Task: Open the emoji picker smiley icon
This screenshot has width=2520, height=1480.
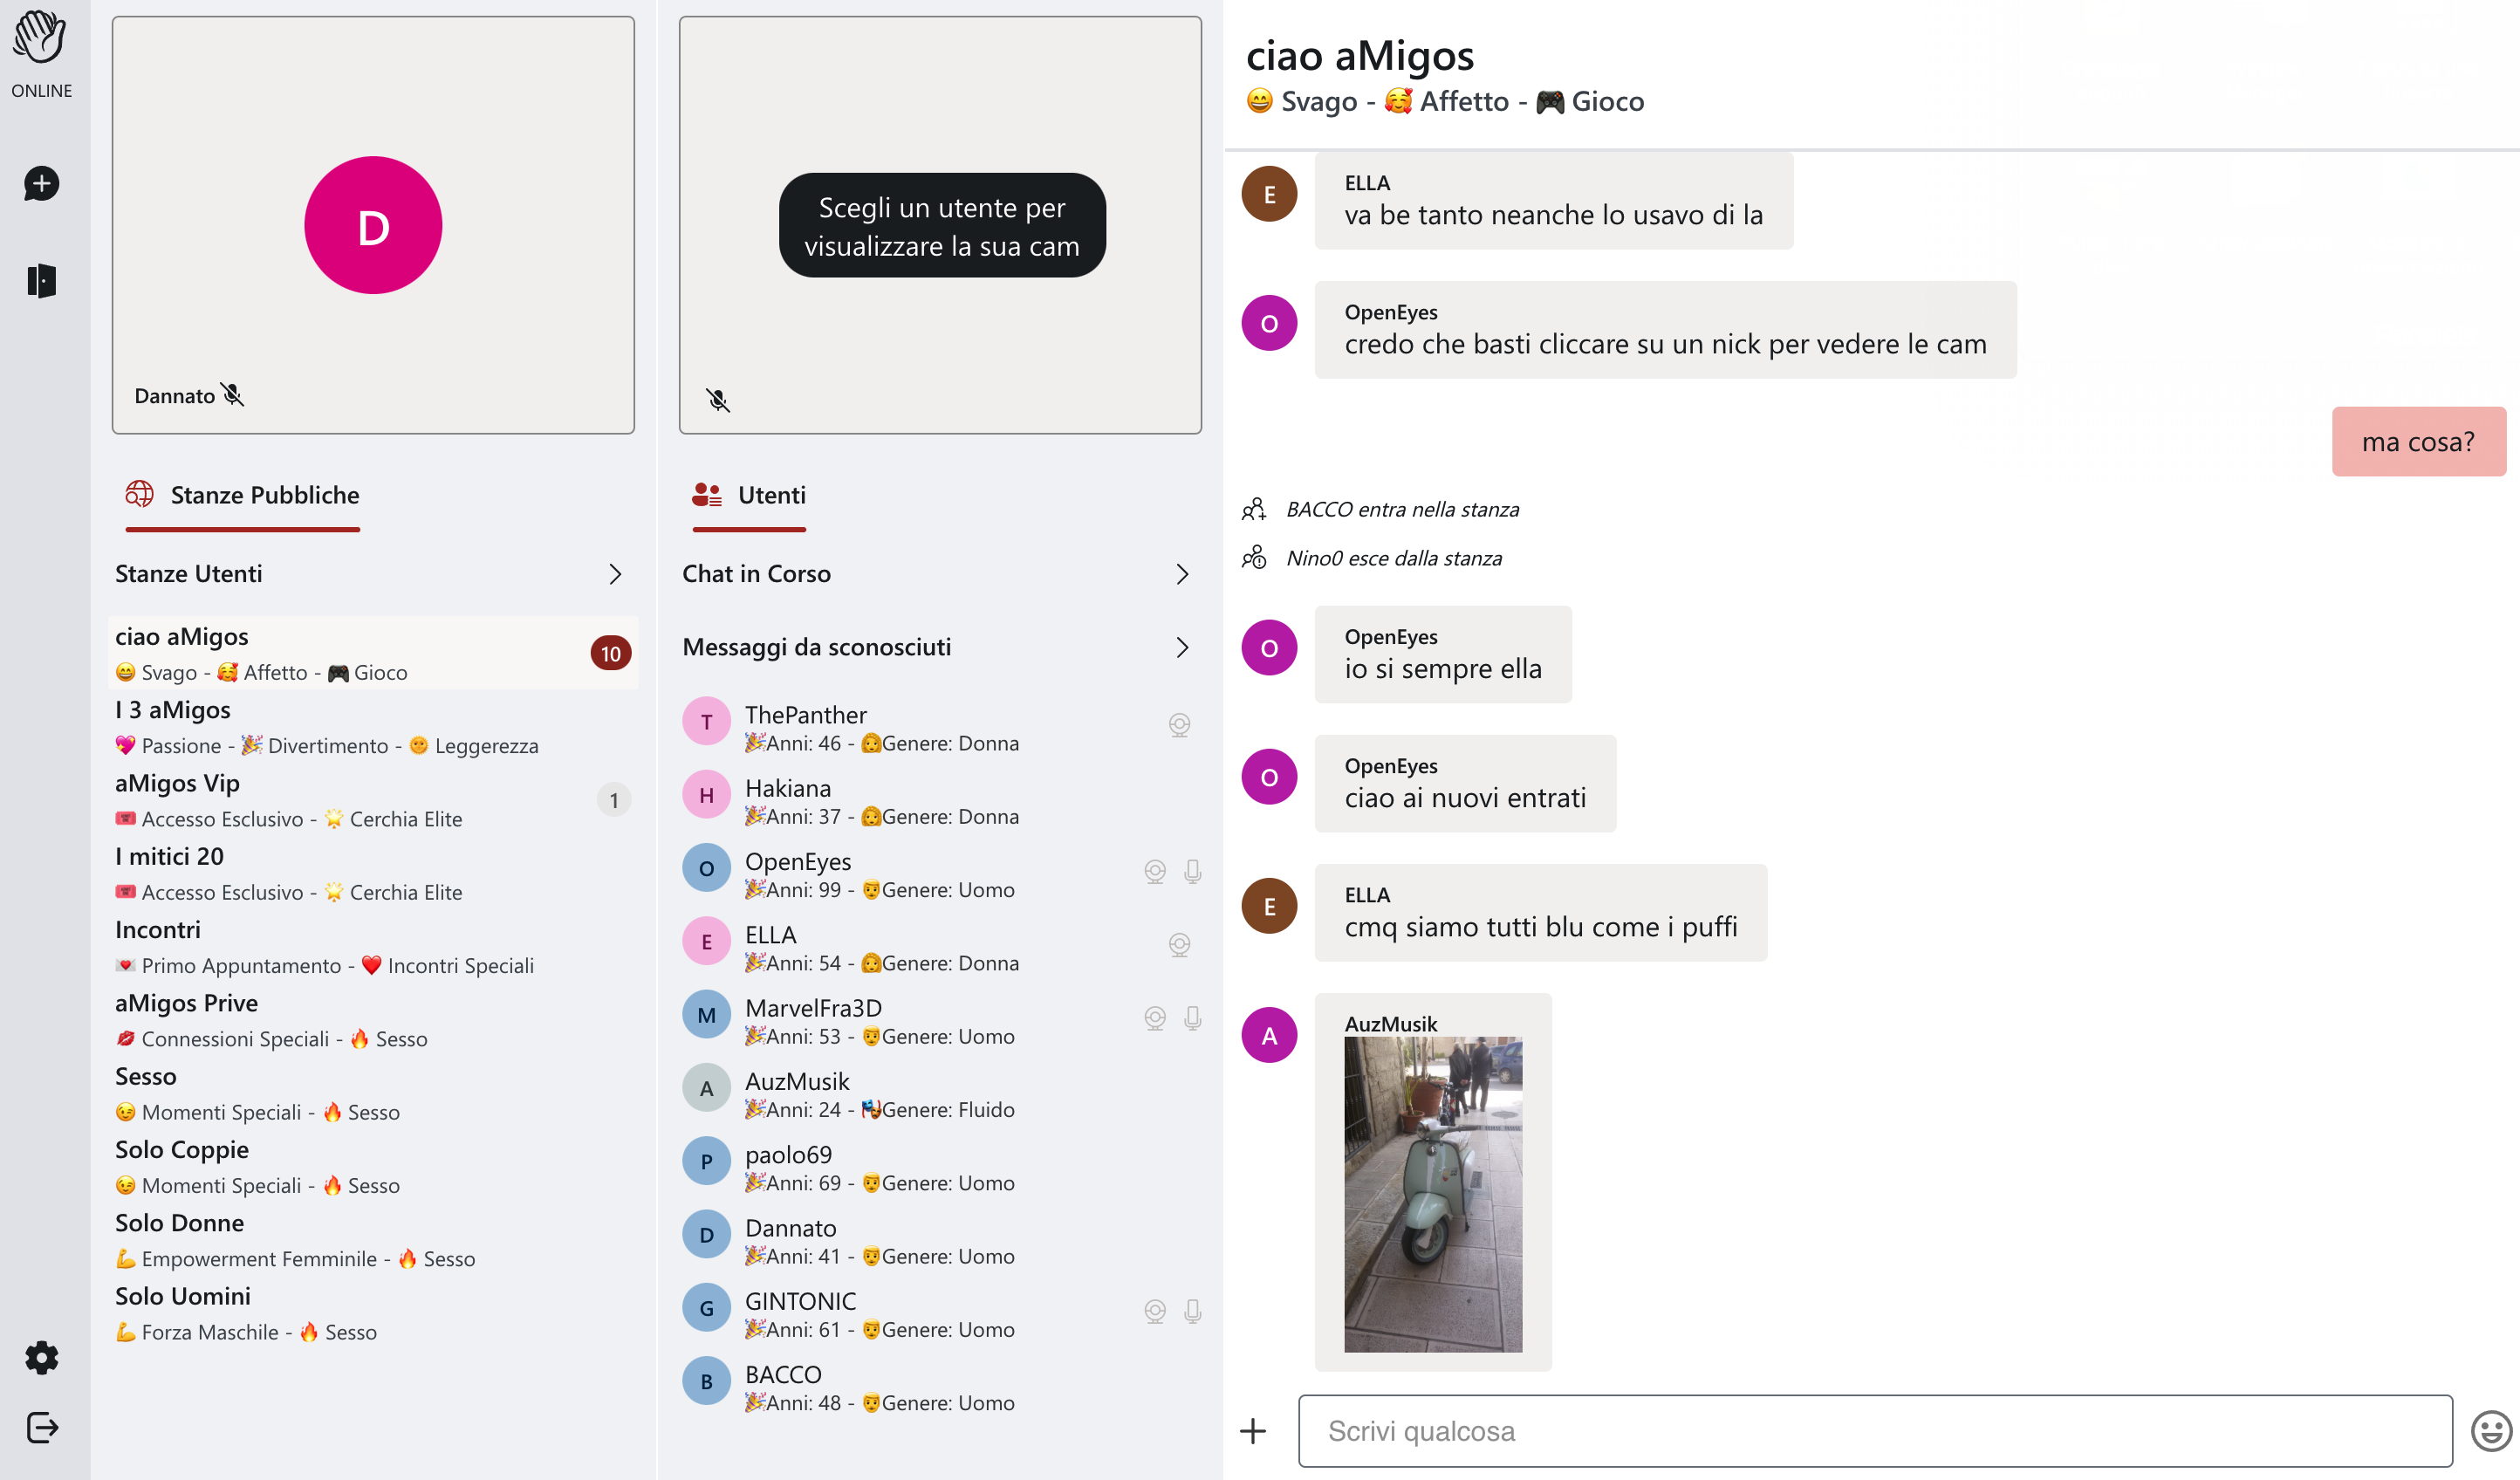Action: pos(2490,1430)
